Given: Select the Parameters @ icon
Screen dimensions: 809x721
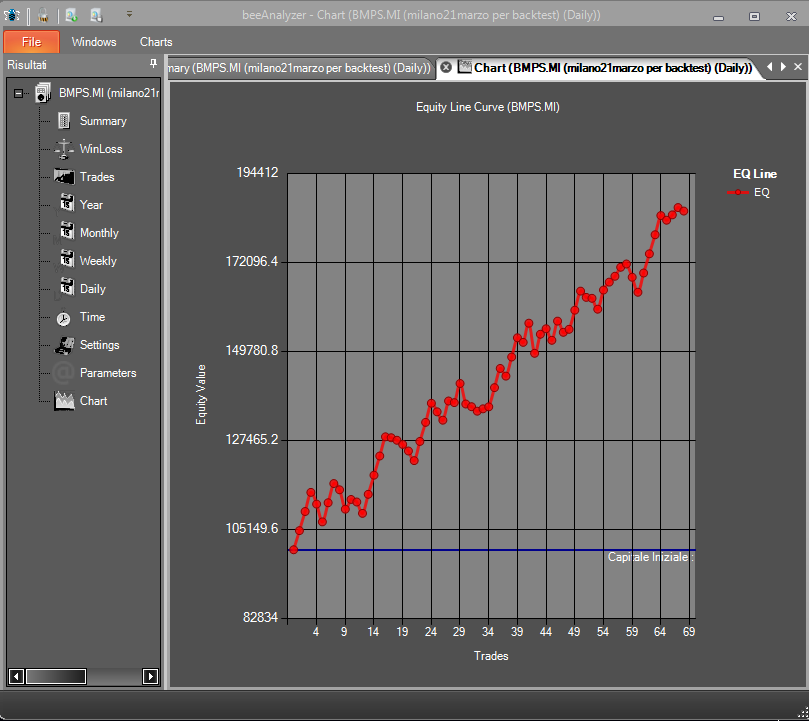Looking at the screenshot, I should [63, 373].
